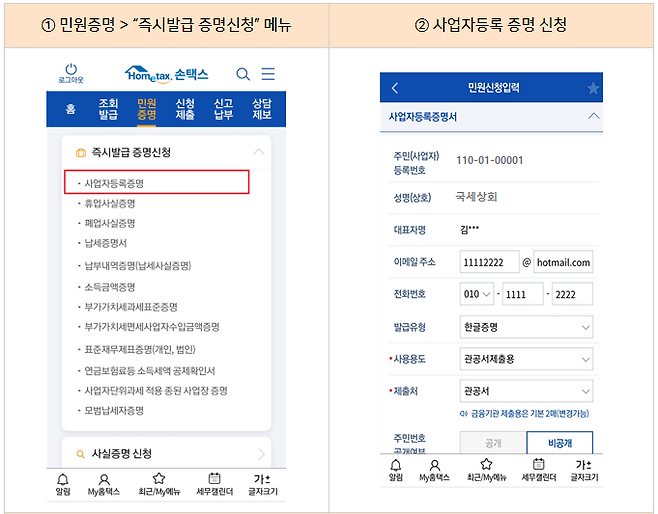
Task: Collapse the 즉시발급 증명신청 section
Action: click(x=259, y=152)
